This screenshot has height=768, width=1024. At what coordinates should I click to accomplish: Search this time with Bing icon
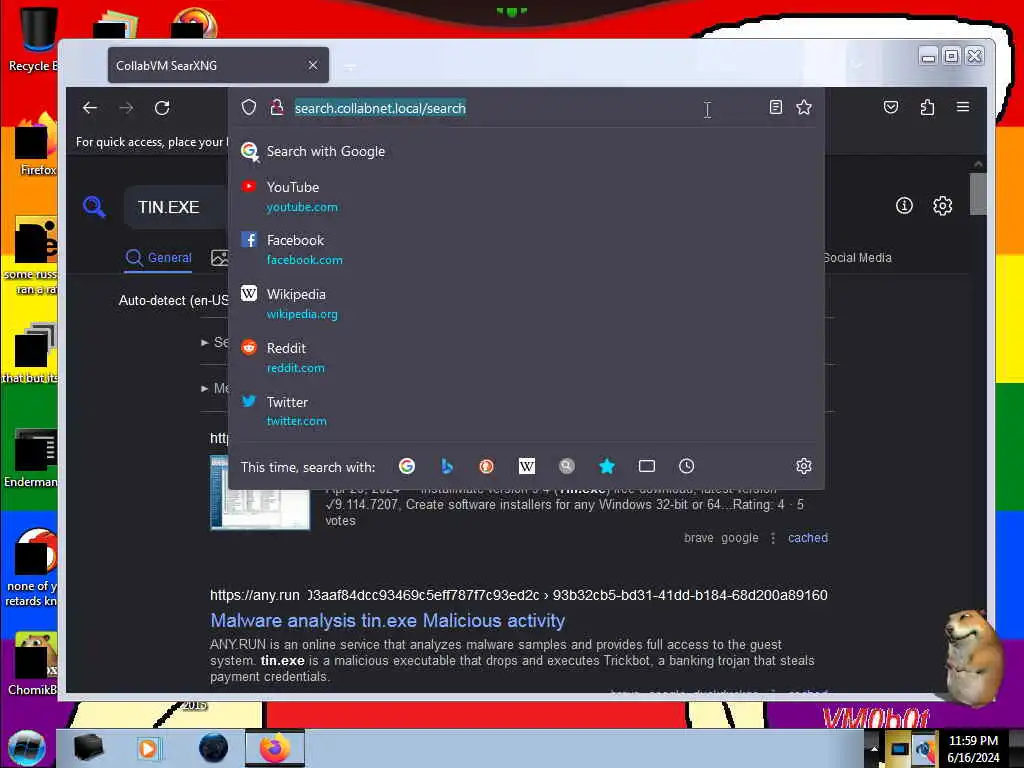coord(447,466)
